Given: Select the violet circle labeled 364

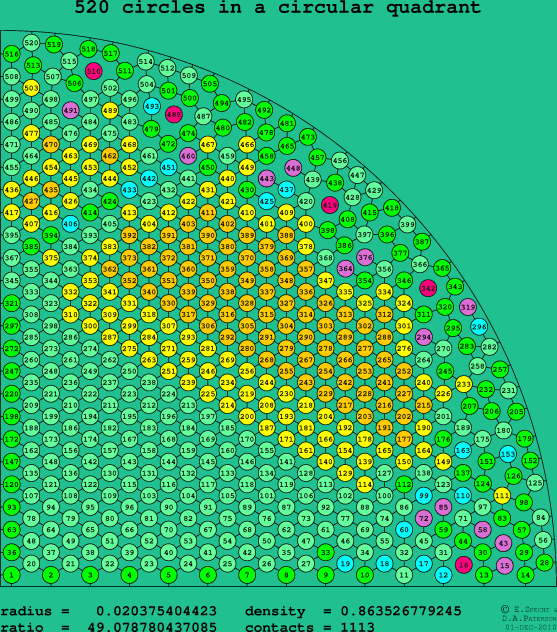Looking at the screenshot, I should pos(345,268).
